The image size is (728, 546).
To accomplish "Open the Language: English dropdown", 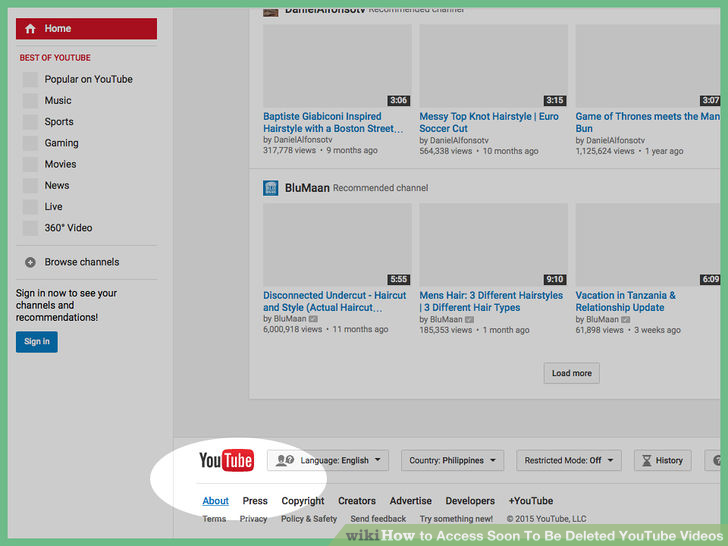I will point(328,461).
